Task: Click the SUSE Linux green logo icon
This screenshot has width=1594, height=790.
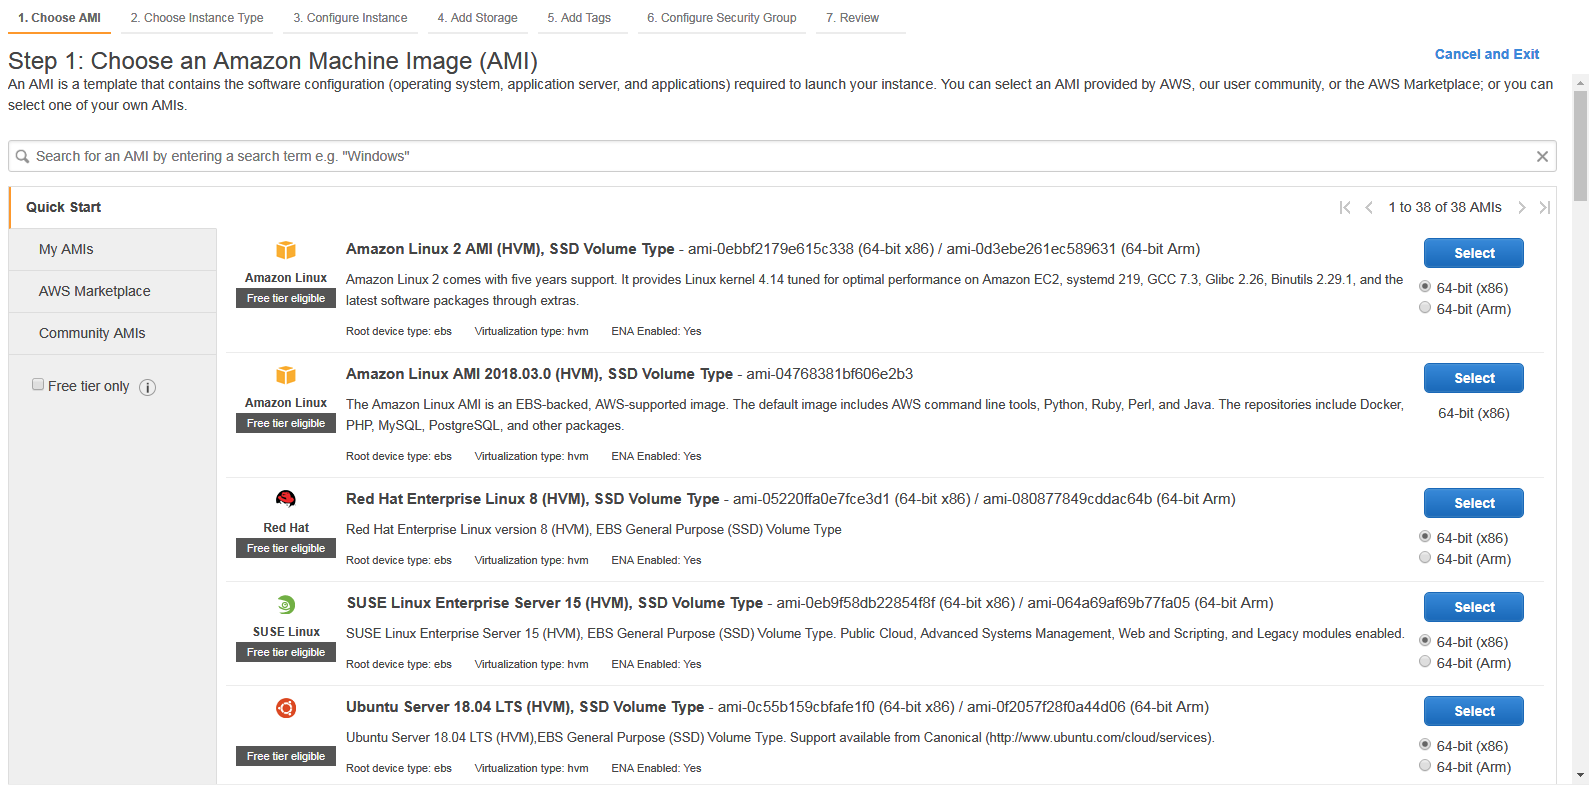Action: [x=286, y=604]
